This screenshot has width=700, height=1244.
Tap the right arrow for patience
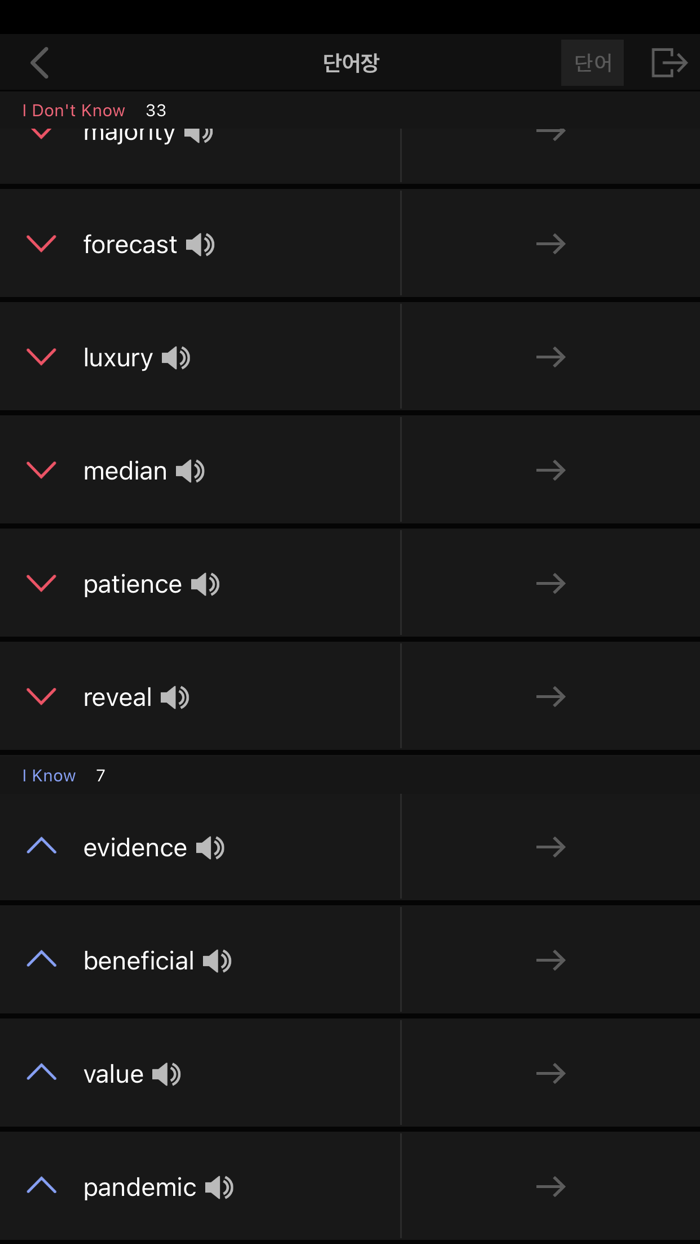(550, 583)
